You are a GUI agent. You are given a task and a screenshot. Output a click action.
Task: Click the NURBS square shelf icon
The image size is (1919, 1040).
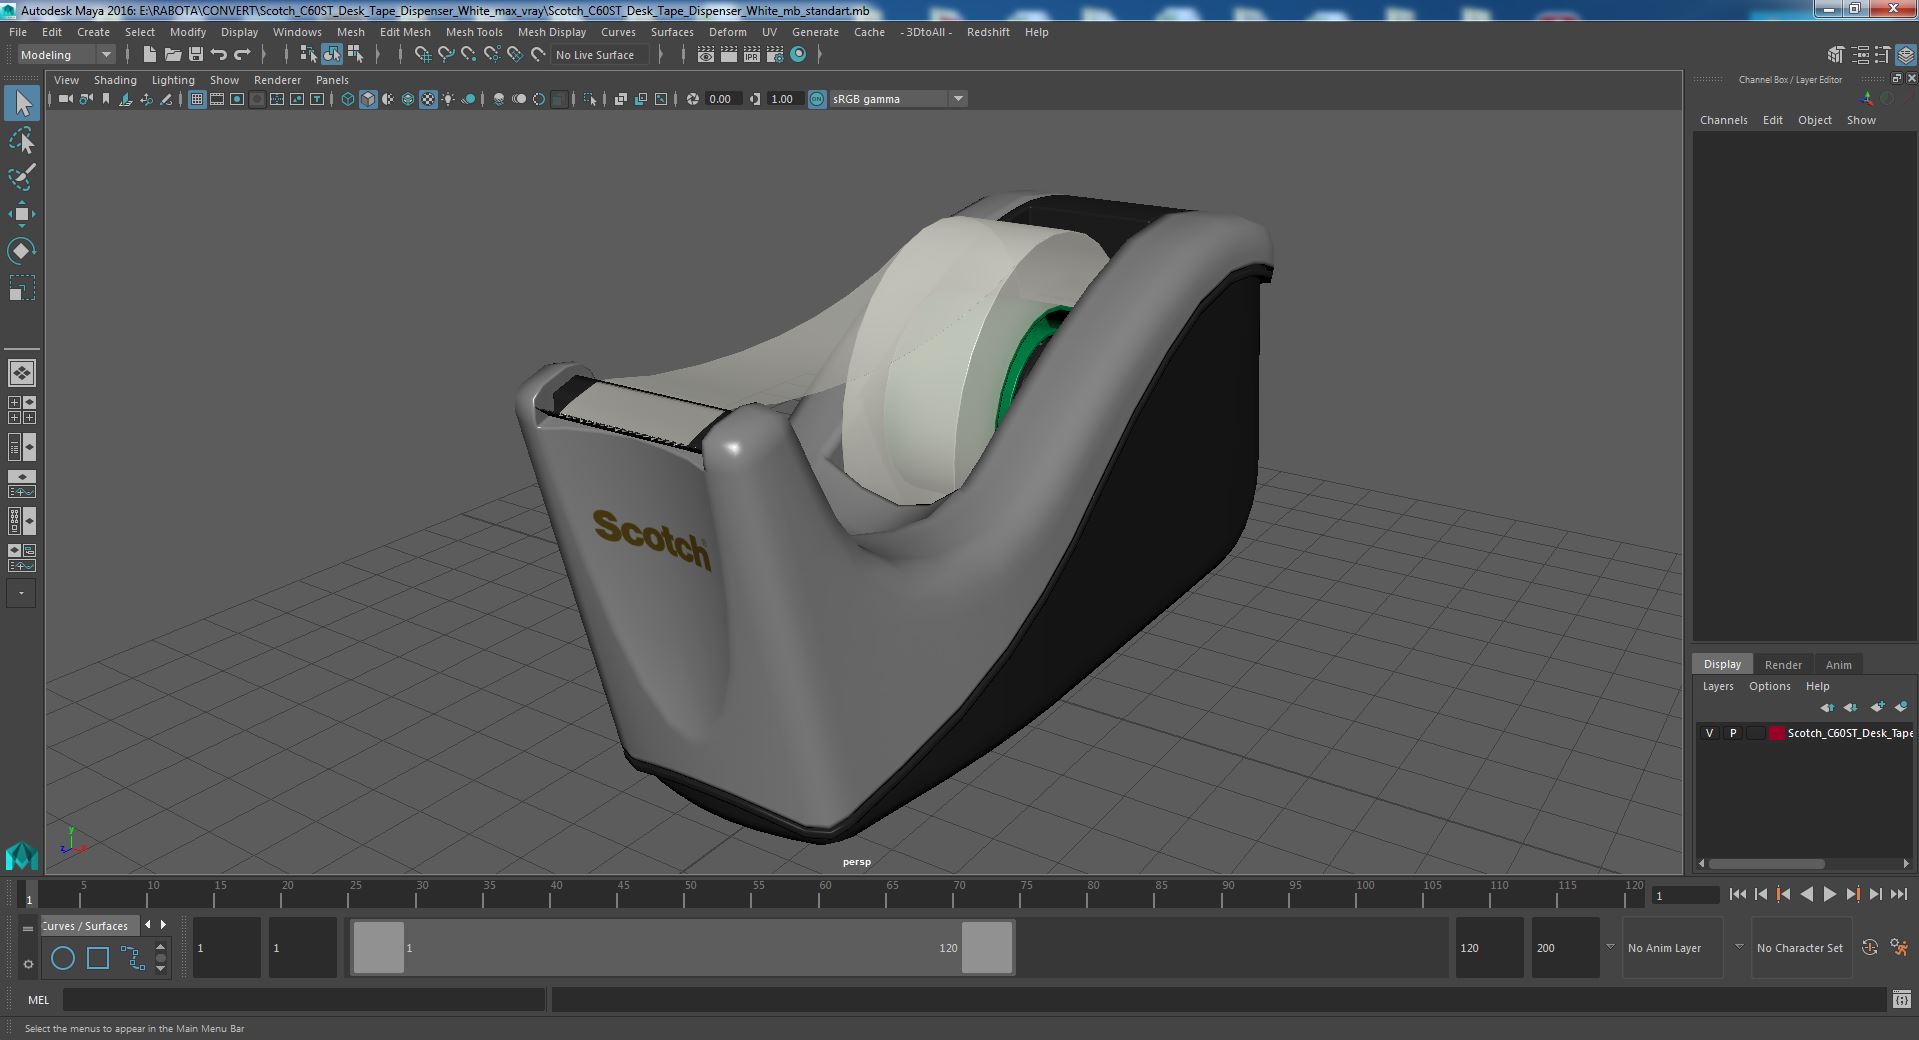point(98,958)
